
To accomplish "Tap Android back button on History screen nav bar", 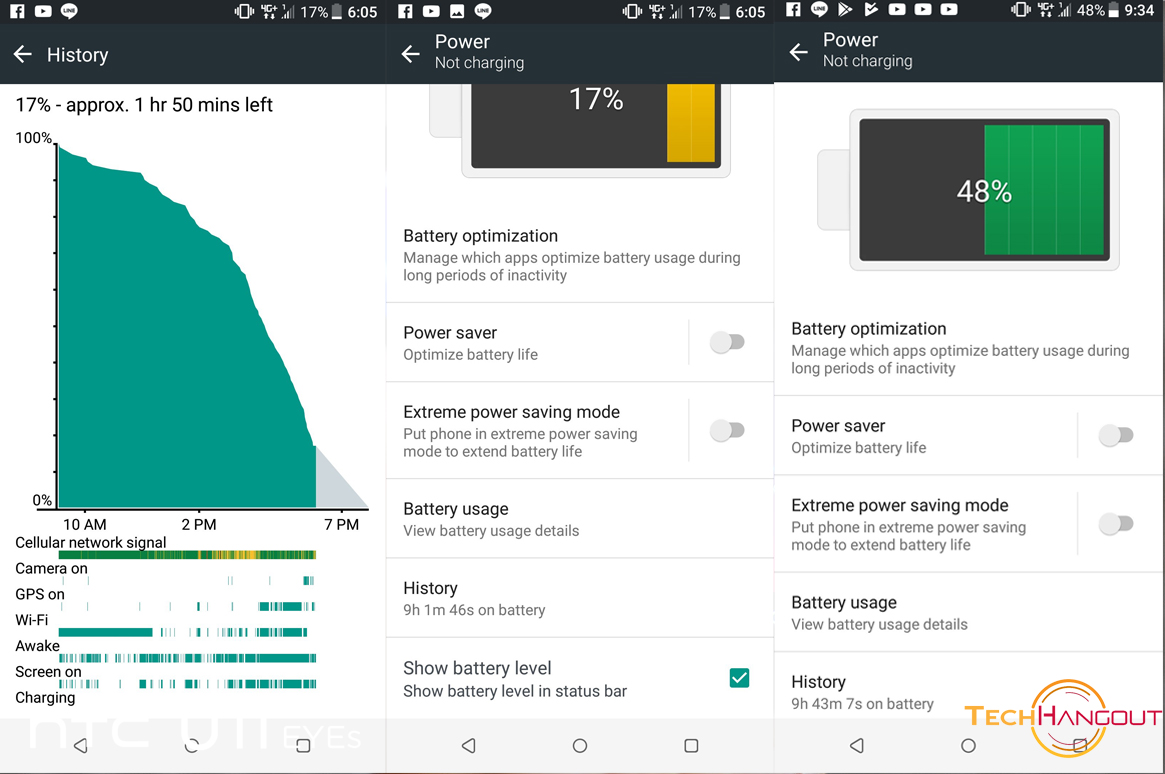I will coord(81,745).
